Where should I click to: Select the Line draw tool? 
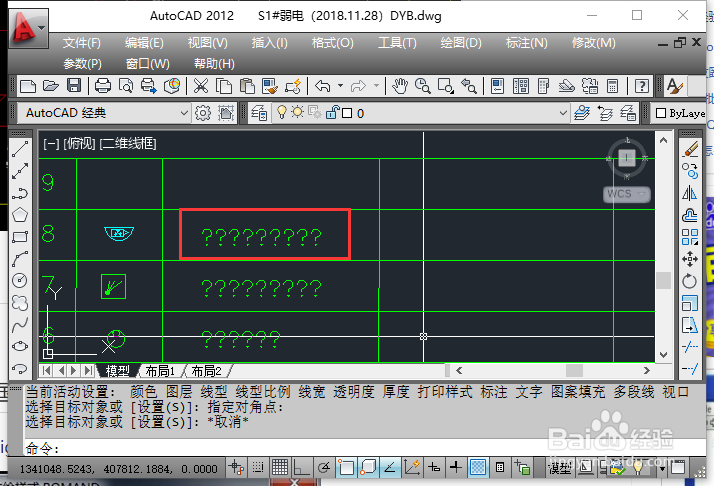pos(20,149)
